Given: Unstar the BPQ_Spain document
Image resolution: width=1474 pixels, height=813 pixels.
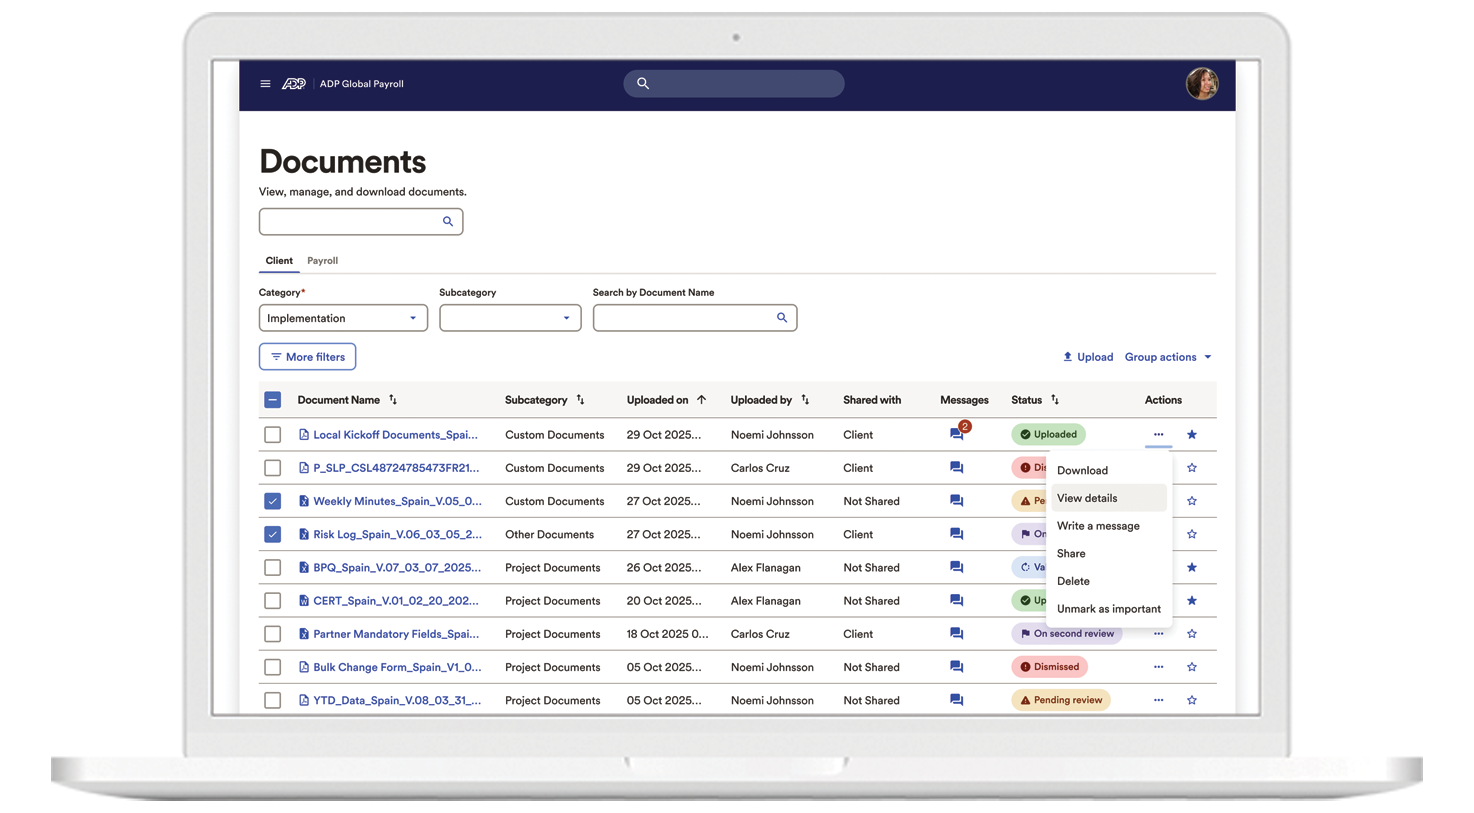Looking at the screenshot, I should point(1191,568).
